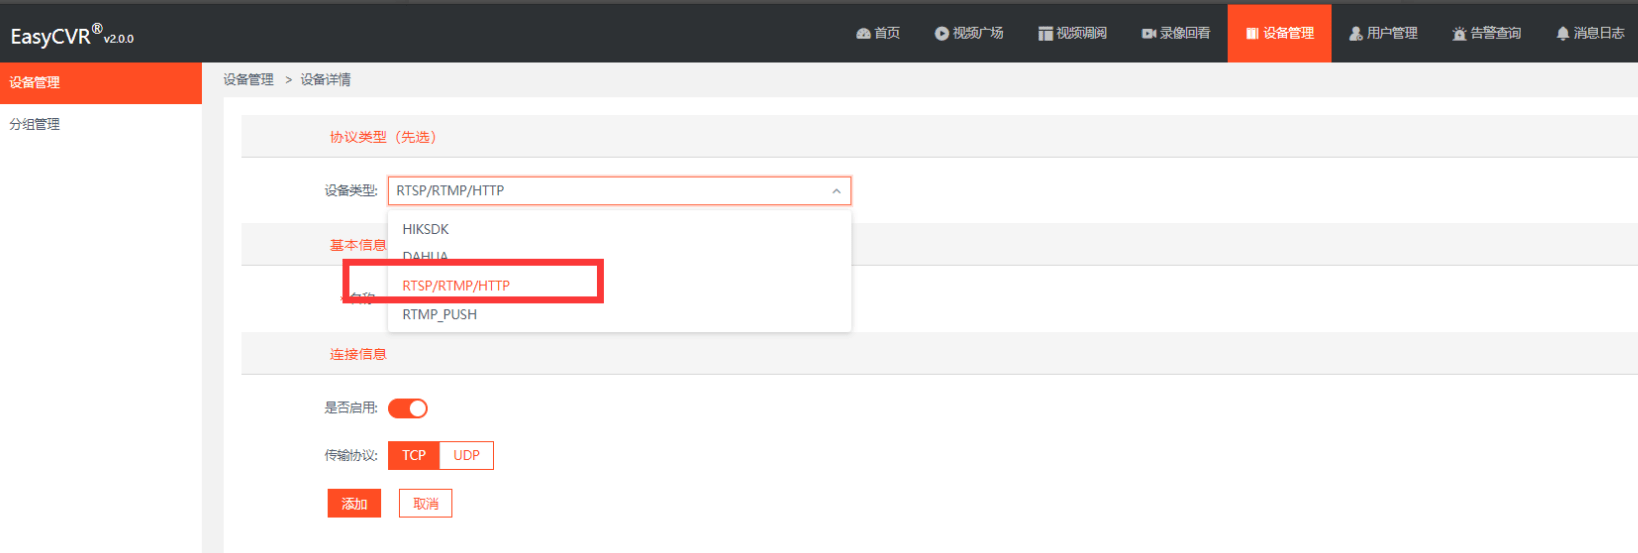
Task: Click the 添加 button
Action: point(354,503)
